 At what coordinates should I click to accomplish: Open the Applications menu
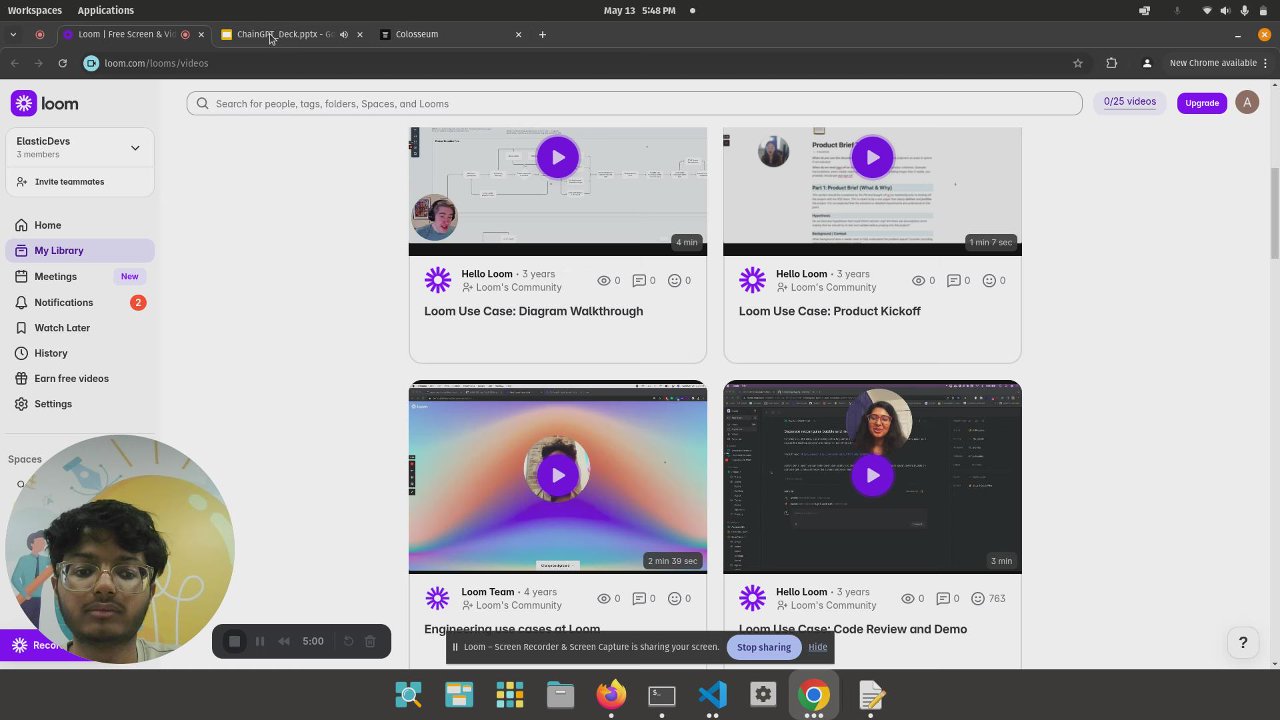pyautogui.click(x=105, y=10)
